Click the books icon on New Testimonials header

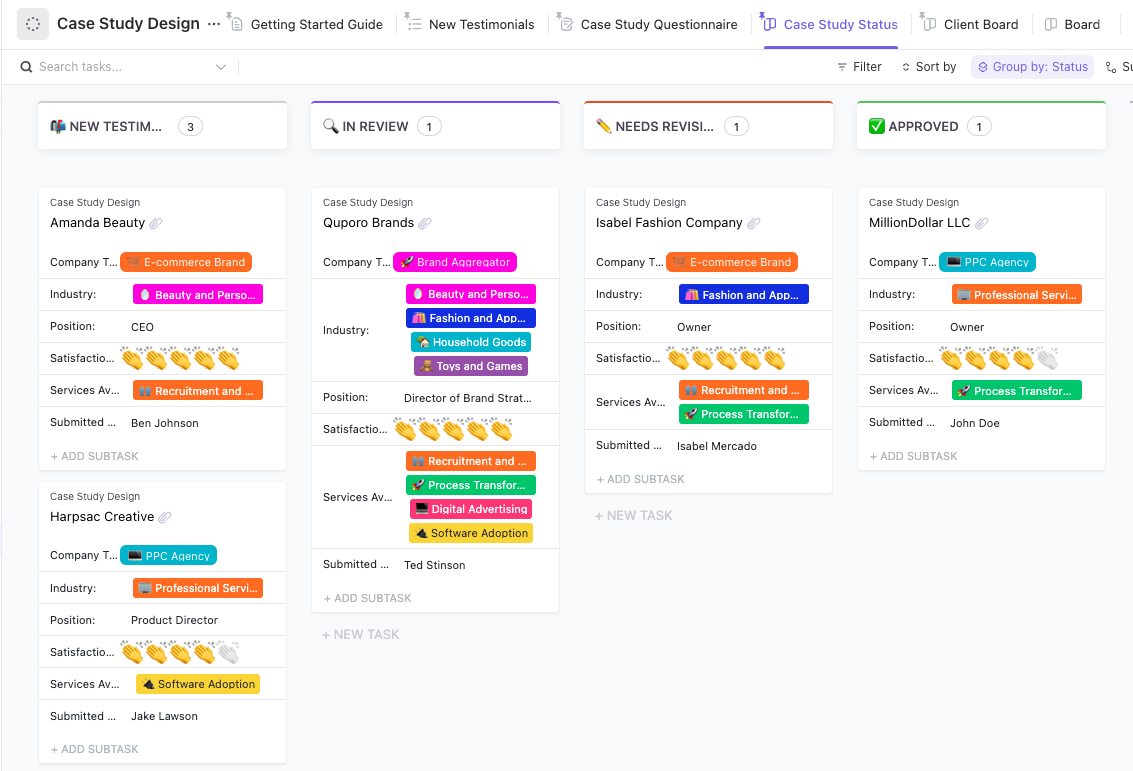57,126
